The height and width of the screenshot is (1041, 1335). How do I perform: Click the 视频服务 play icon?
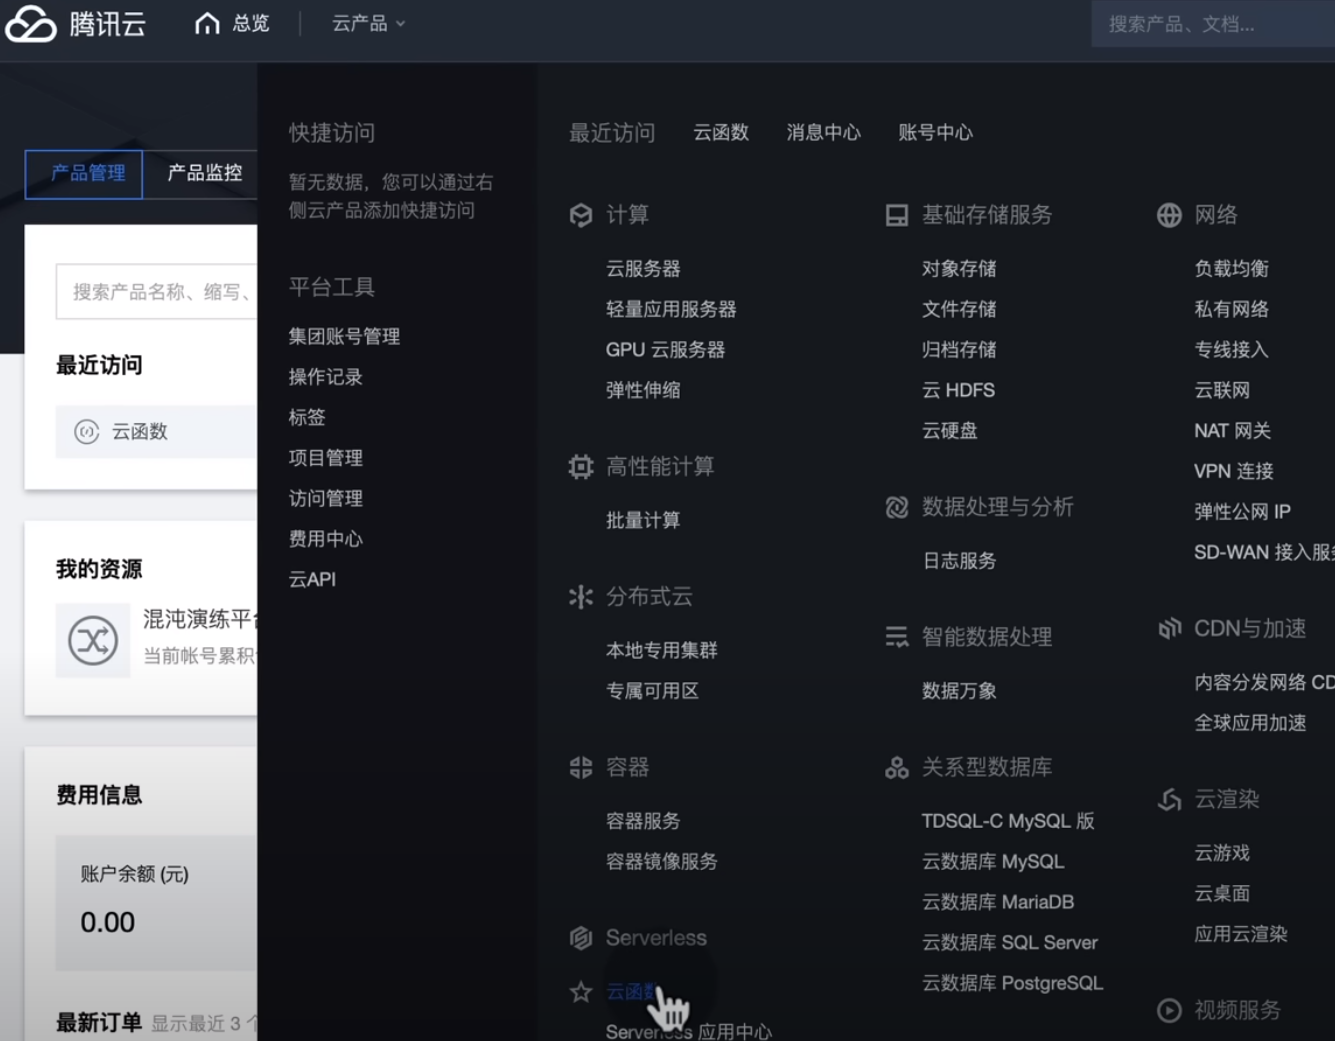click(1169, 1010)
